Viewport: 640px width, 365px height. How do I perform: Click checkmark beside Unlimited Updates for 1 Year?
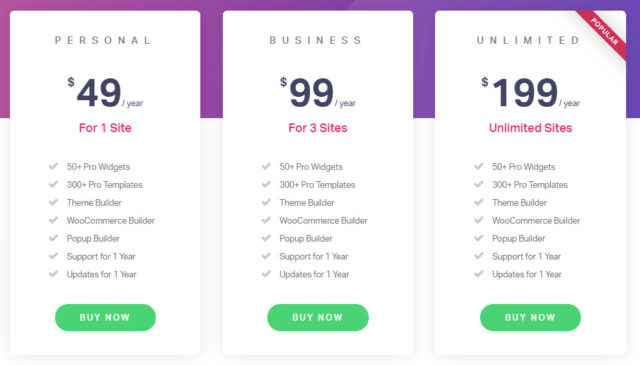click(479, 274)
